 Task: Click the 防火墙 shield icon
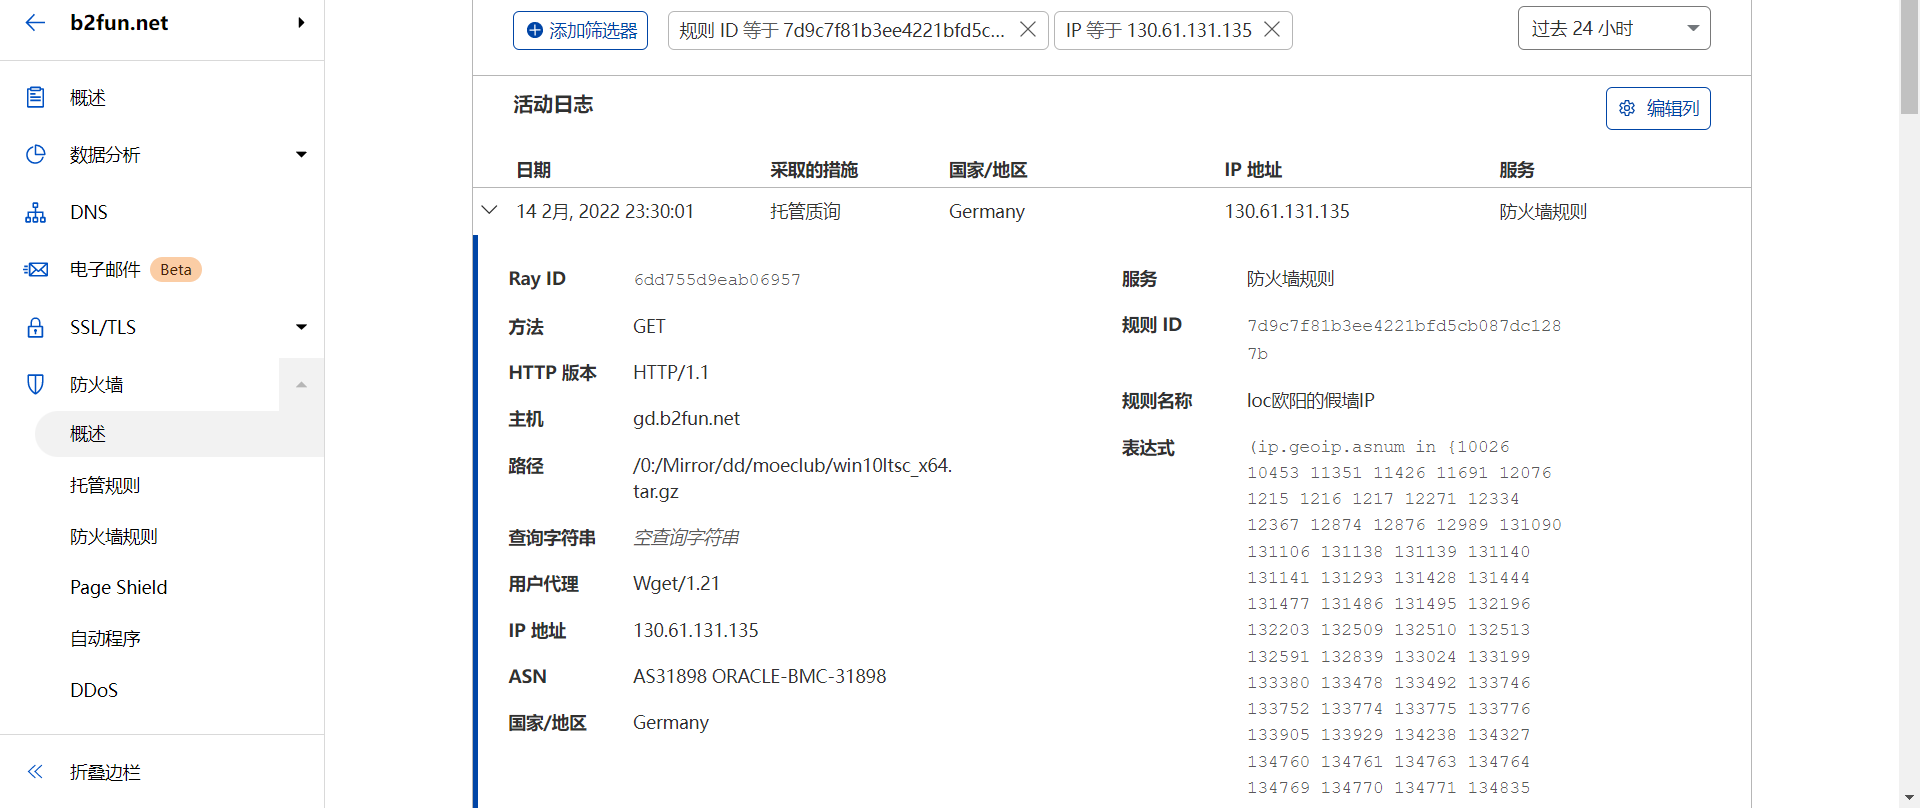point(35,384)
